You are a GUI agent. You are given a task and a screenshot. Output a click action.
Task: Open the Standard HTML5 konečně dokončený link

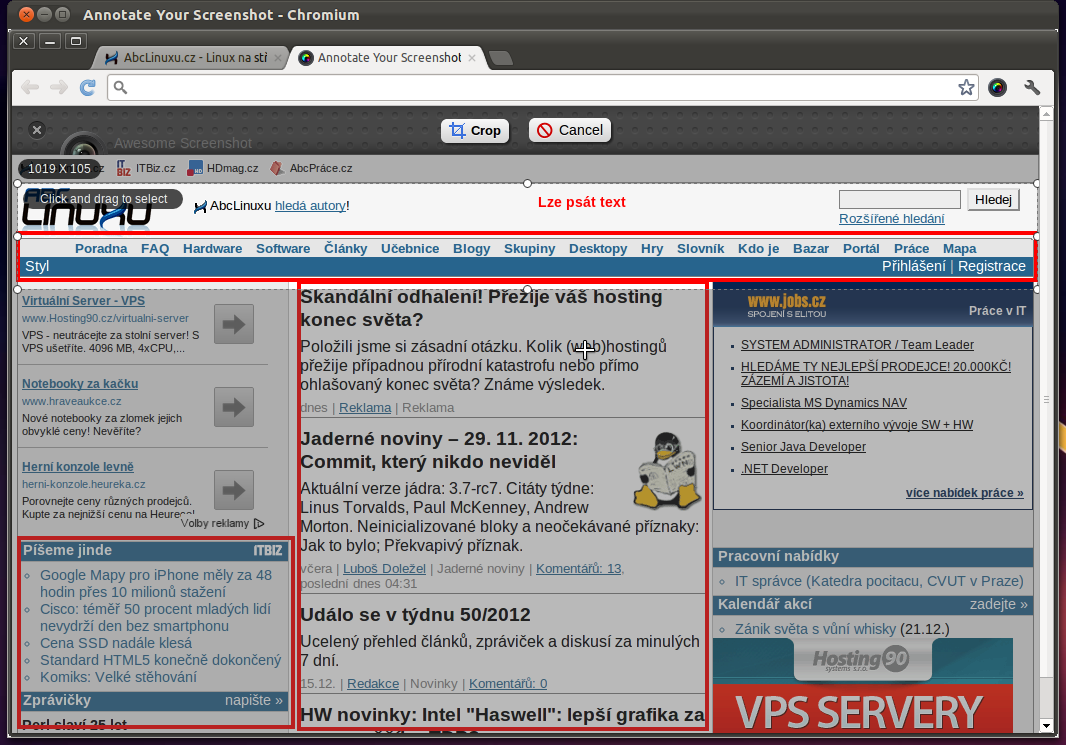160,659
